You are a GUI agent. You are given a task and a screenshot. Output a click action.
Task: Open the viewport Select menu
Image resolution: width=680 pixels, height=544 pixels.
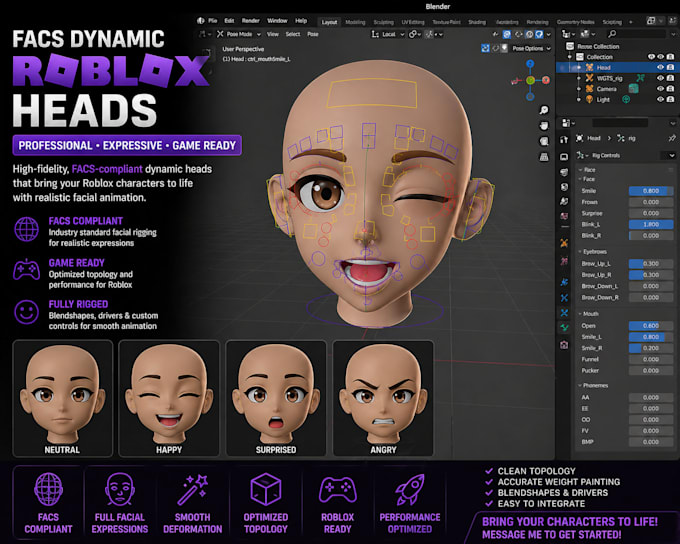pos(293,34)
